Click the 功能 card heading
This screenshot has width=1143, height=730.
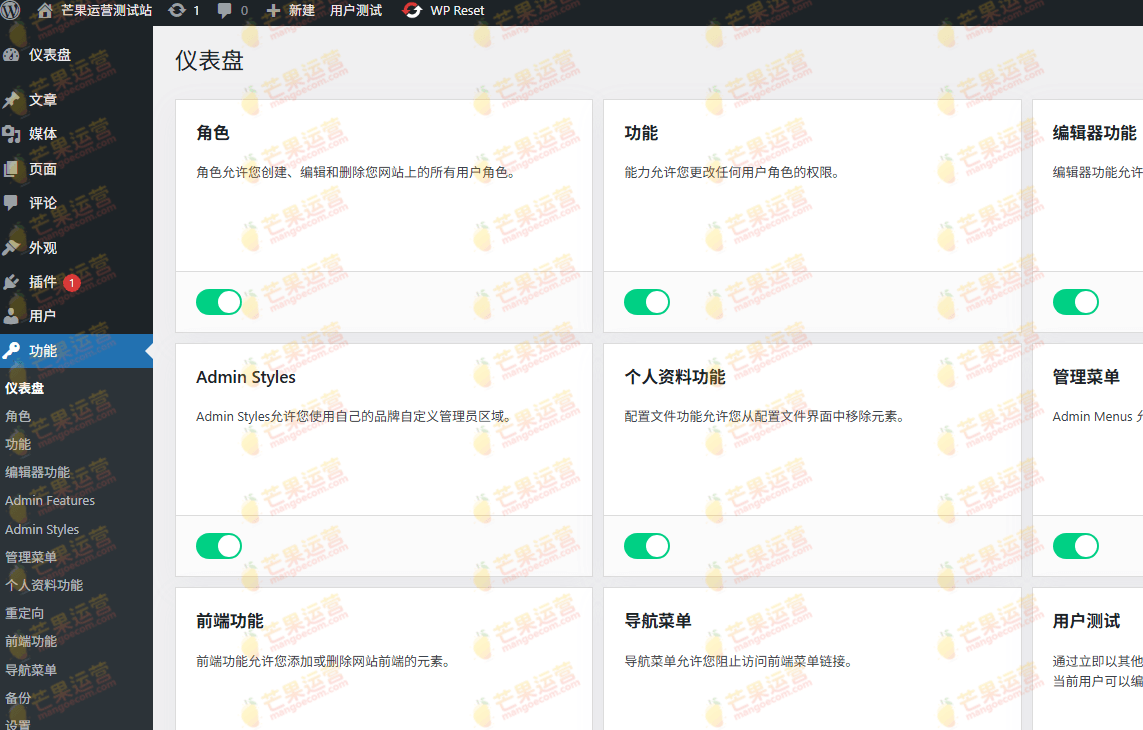641,133
